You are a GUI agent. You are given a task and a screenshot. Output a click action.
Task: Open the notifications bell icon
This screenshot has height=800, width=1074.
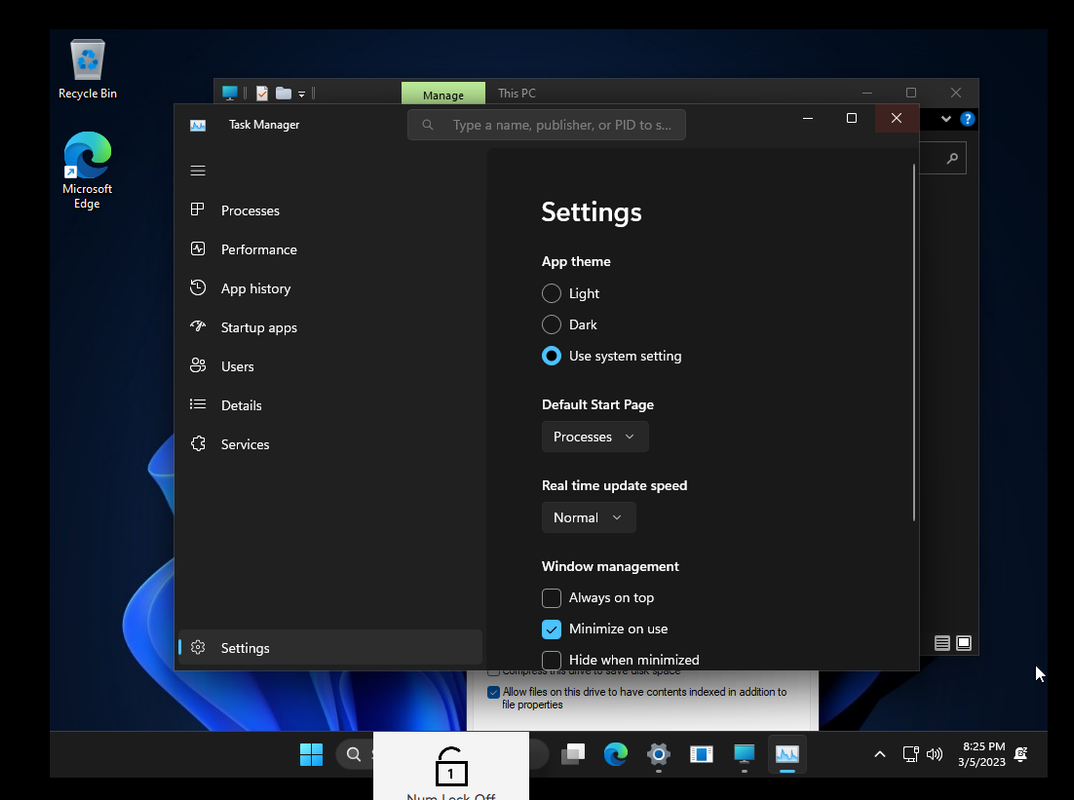coord(1021,755)
